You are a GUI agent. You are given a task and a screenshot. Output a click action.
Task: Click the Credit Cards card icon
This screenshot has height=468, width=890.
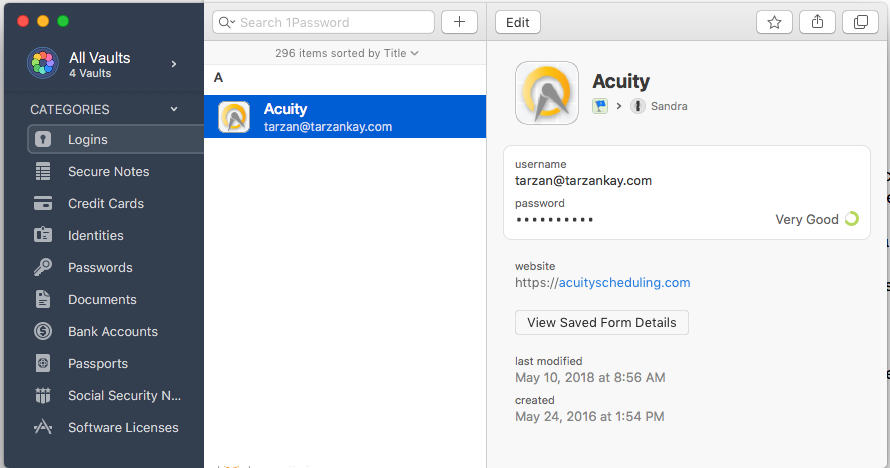pyautogui.click(x=43, y=203)
